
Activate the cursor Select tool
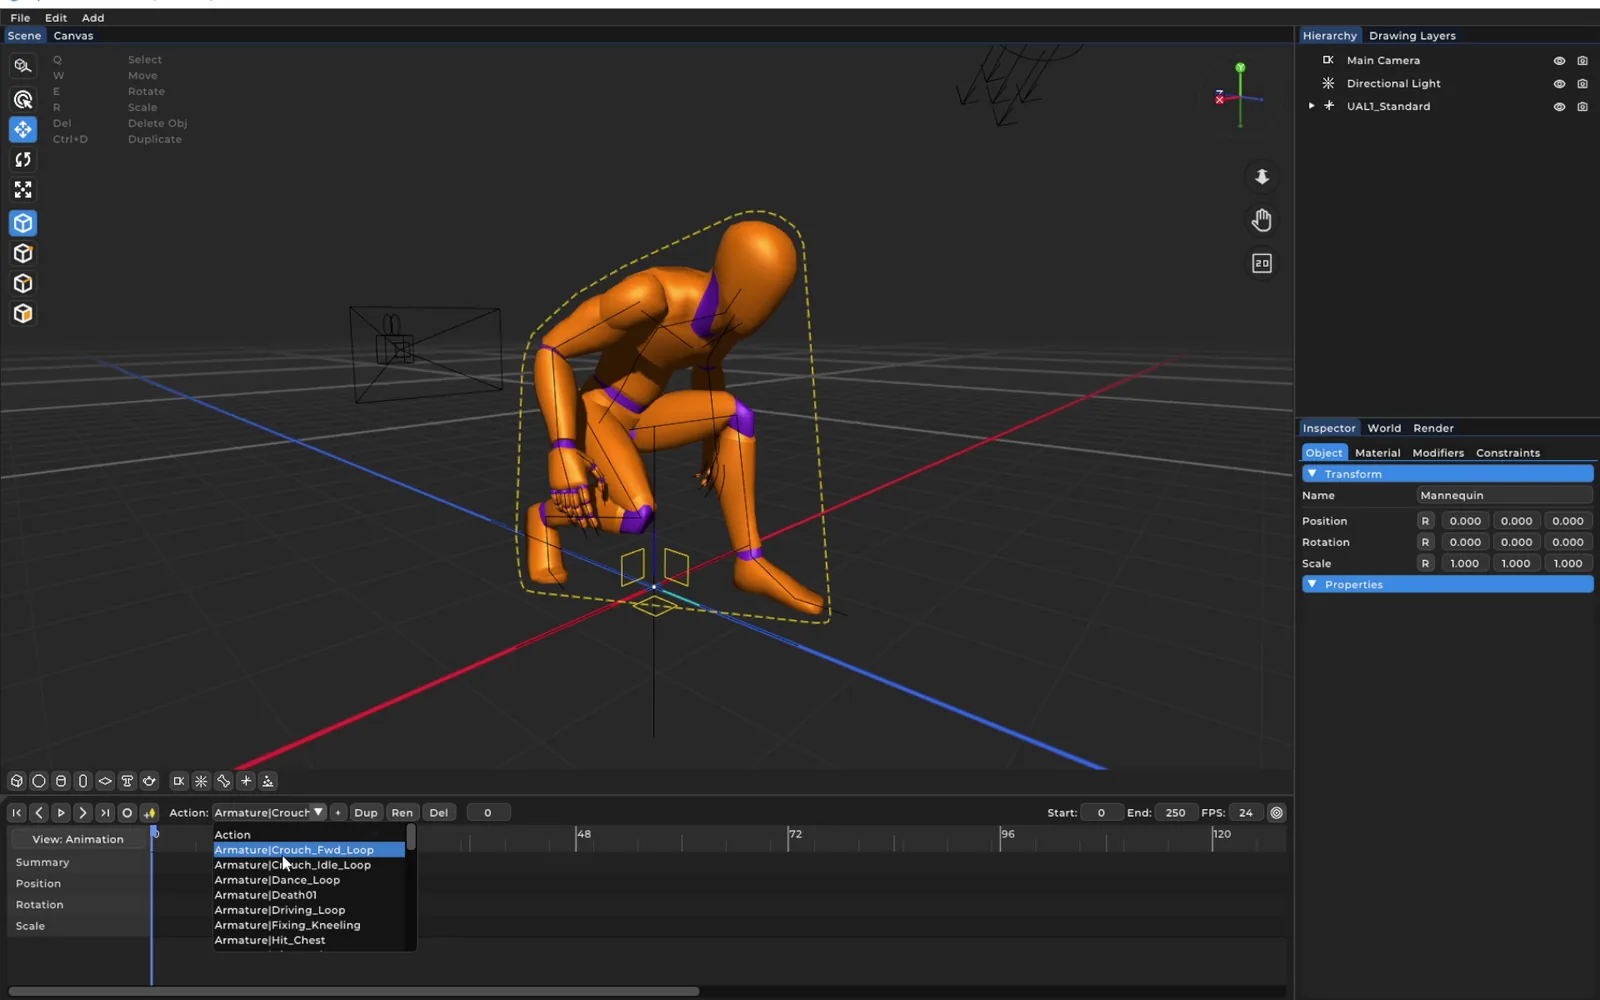23,99
